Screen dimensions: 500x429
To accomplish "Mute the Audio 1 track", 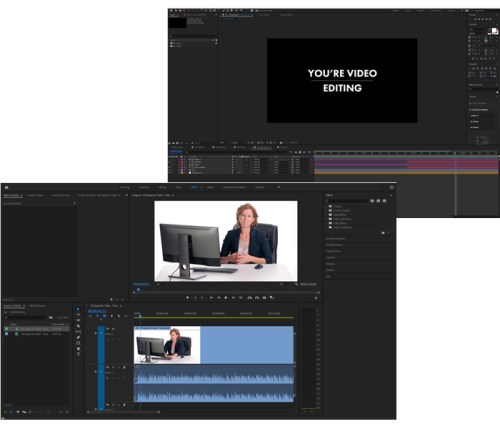I will click(x=113, y=367).
